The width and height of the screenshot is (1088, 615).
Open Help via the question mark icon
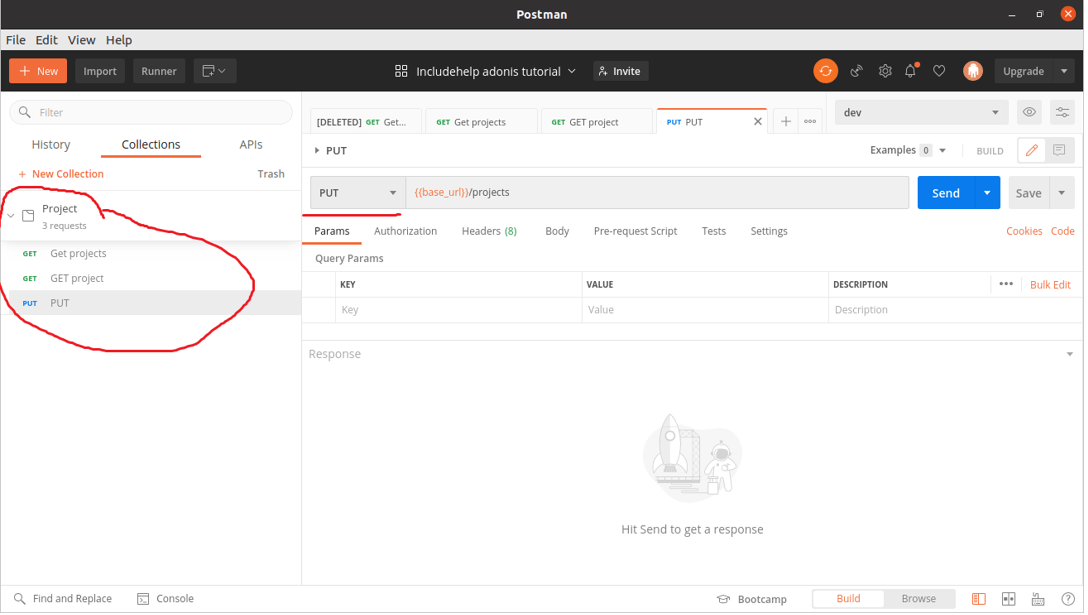pos(1065,598)
